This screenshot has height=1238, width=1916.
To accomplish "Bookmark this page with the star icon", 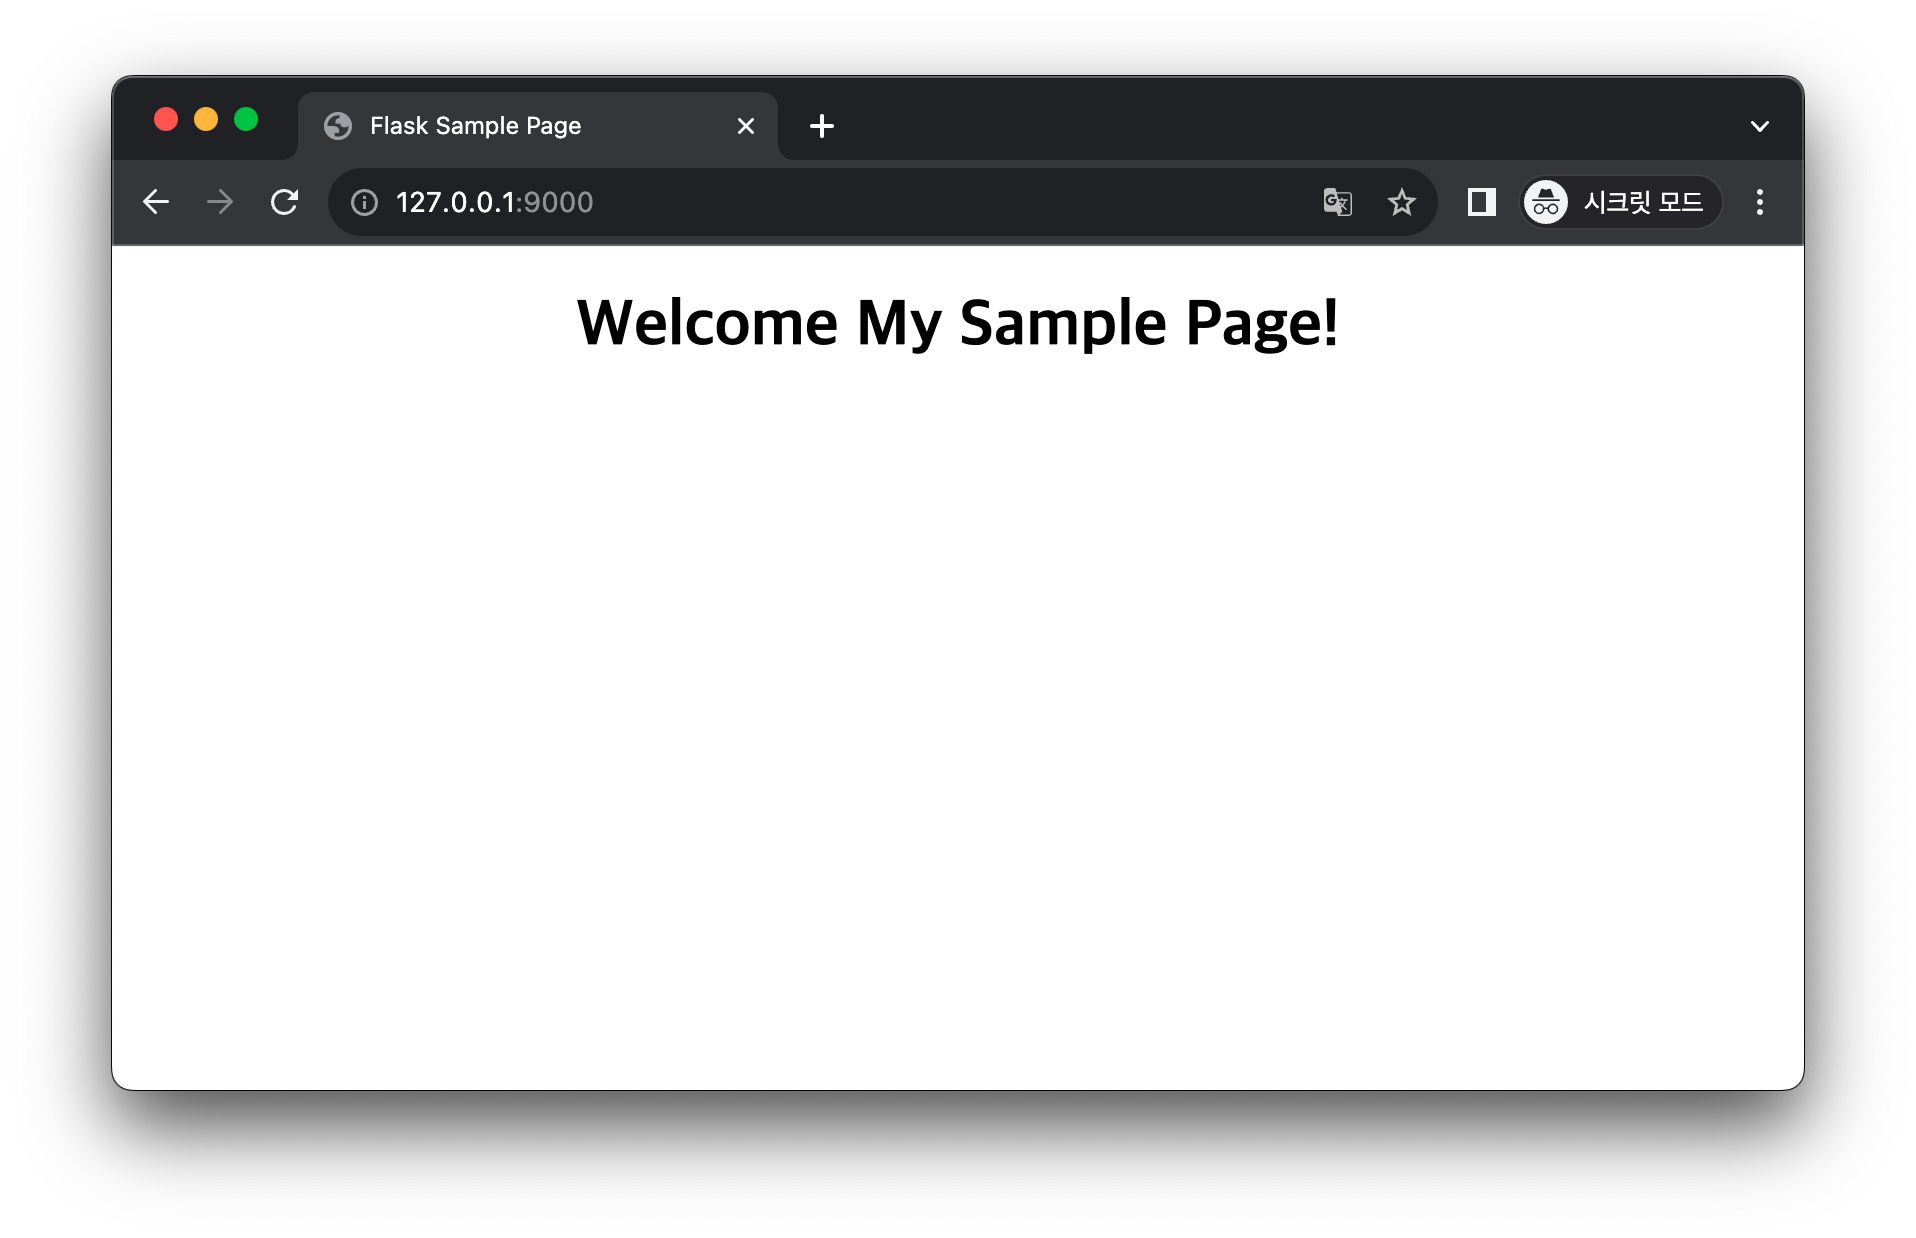I will click(1402, 202).
